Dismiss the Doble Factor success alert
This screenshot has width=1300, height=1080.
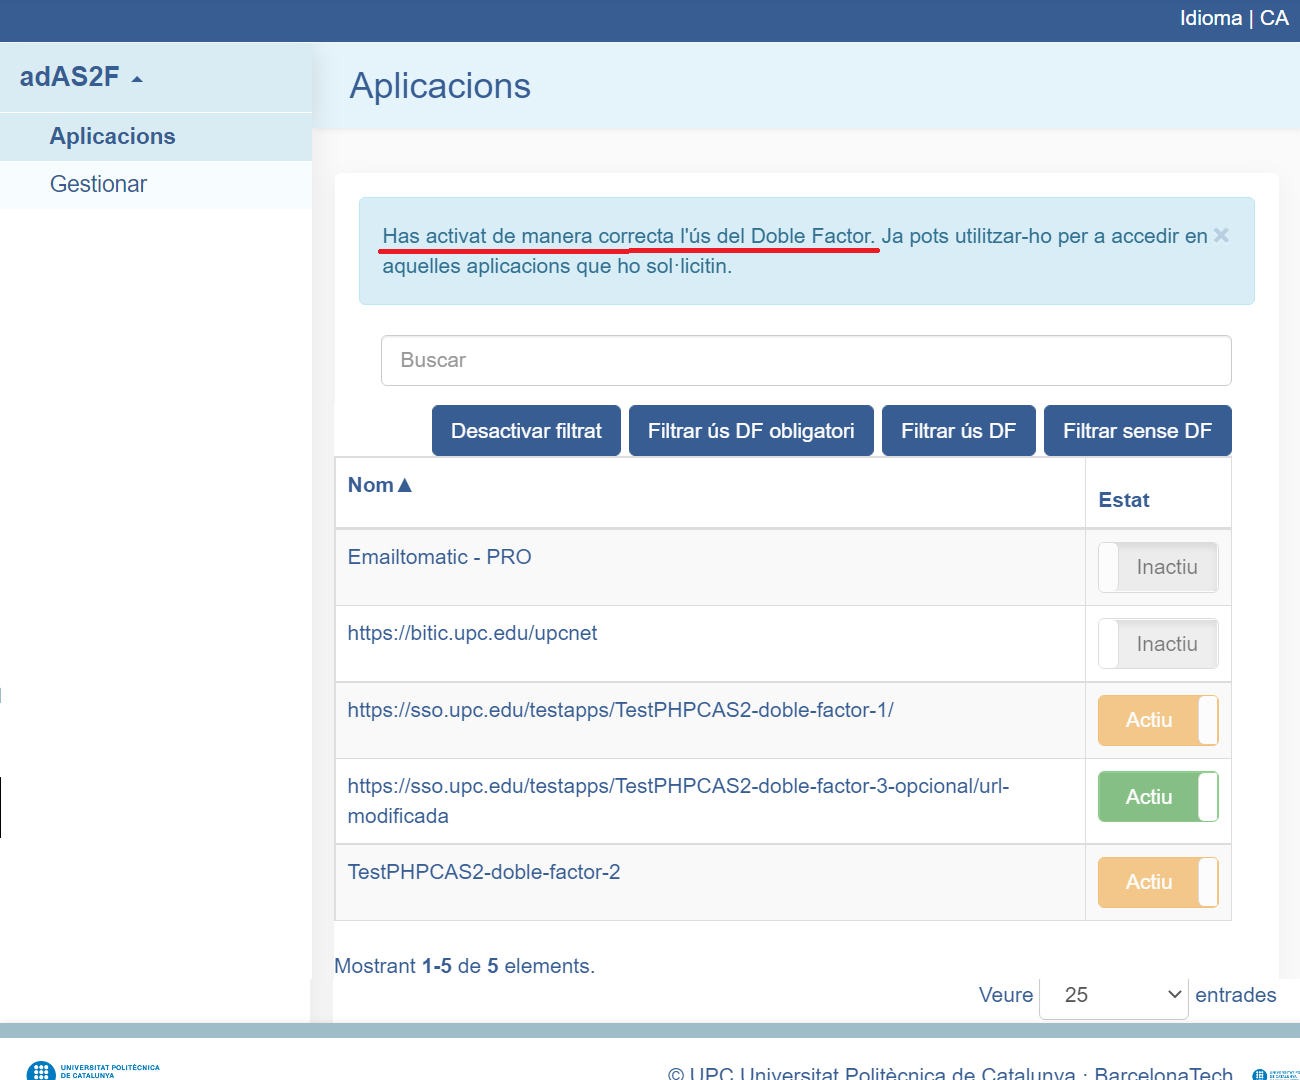tap(1221, 235)
